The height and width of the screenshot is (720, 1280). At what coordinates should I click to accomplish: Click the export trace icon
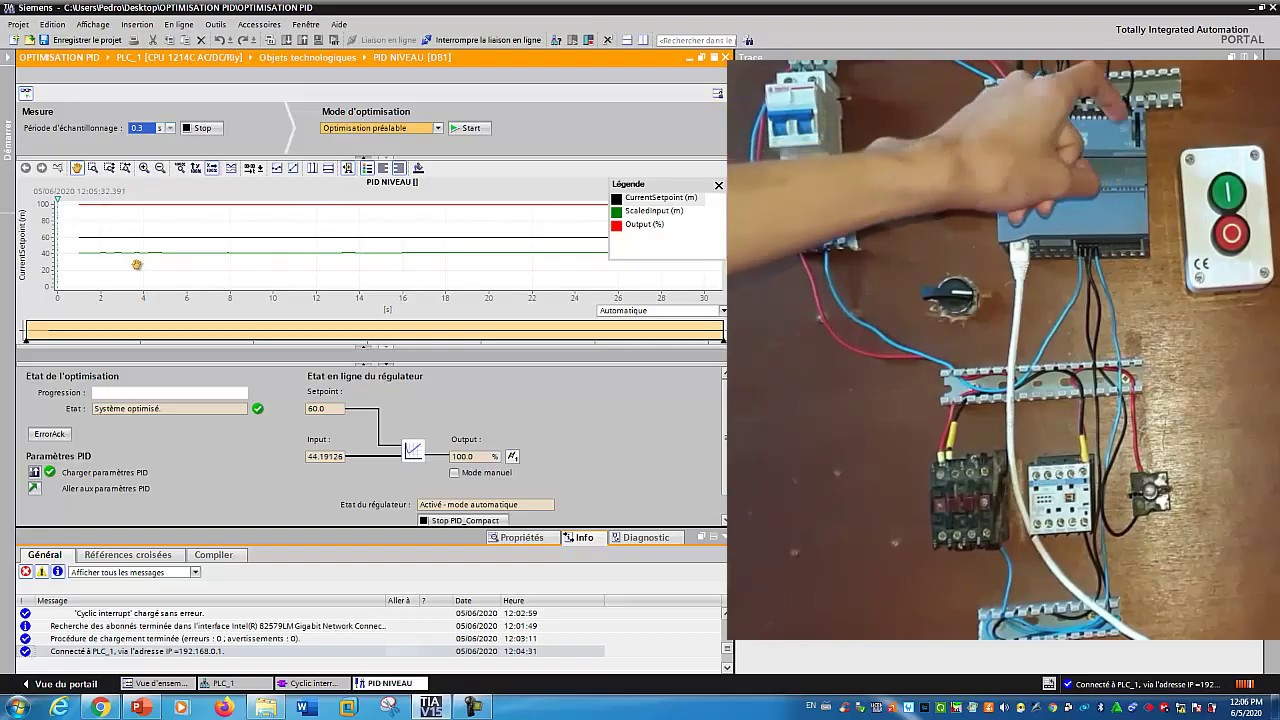[418, 168]
